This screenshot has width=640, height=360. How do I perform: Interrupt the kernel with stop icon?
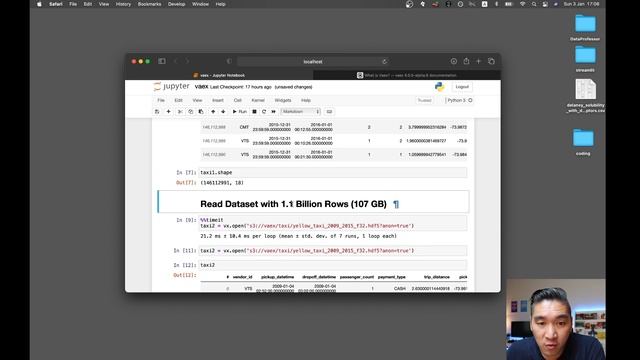click(x=254, y=111)
